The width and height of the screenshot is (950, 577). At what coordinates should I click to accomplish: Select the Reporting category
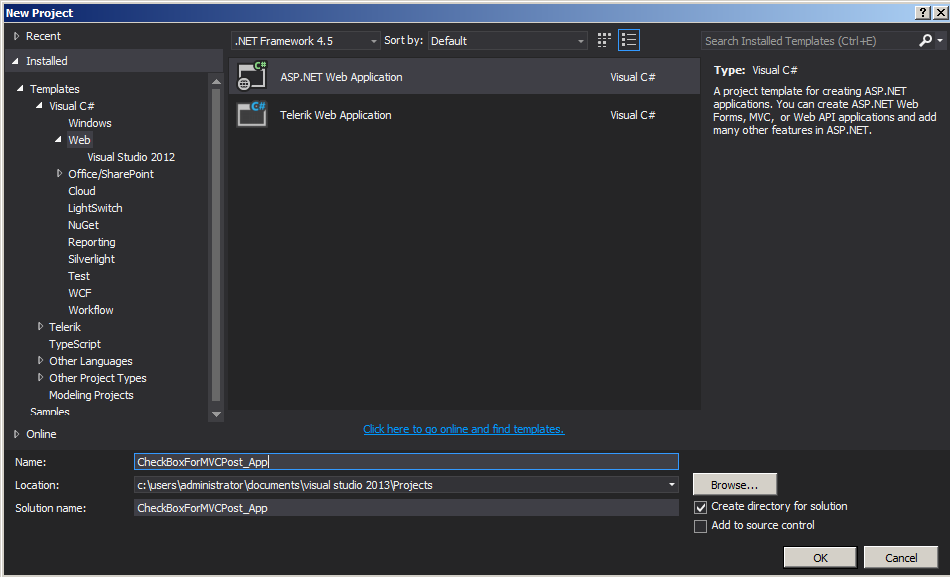coord(91,242)
